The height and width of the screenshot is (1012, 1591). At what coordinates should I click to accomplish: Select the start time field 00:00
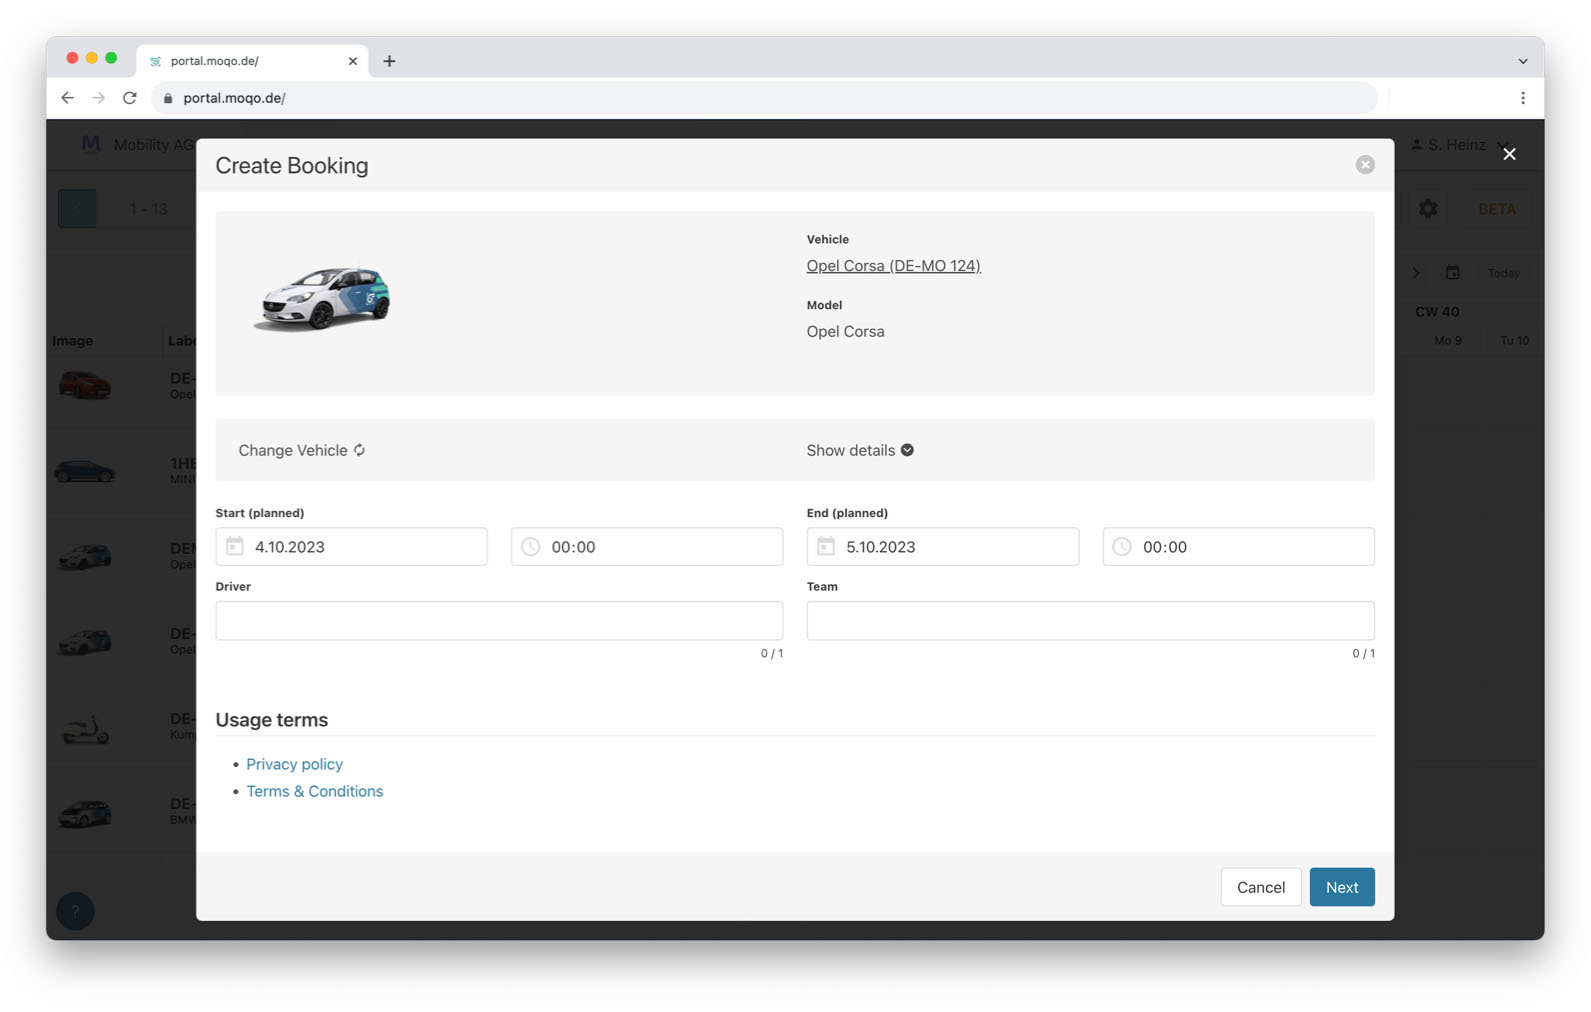647,546
